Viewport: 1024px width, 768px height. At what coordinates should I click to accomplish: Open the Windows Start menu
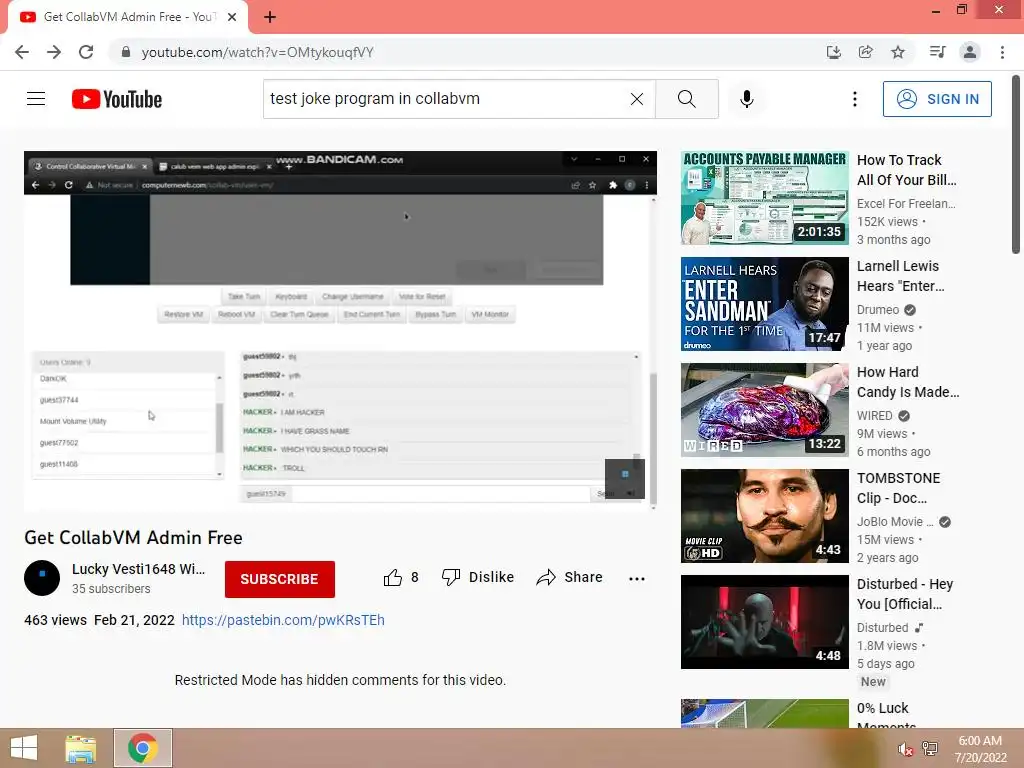24,748
